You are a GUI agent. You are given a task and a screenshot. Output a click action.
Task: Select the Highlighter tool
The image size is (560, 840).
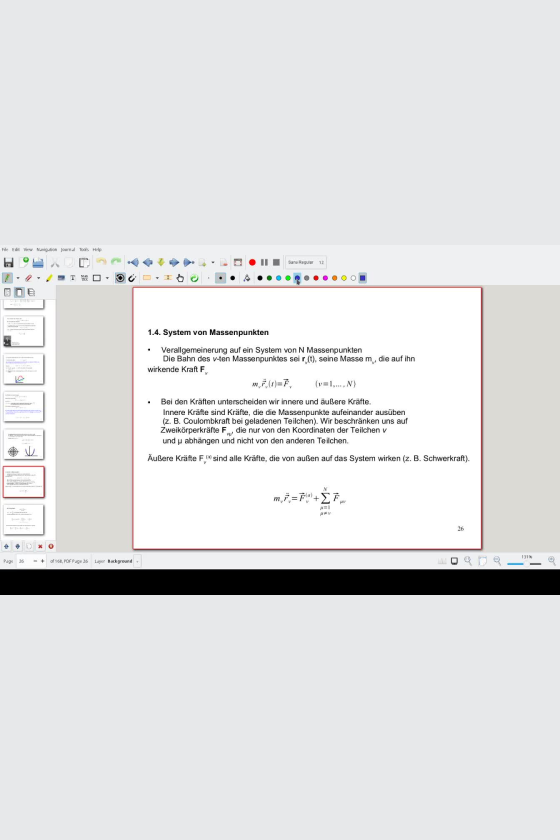(49, 278)
